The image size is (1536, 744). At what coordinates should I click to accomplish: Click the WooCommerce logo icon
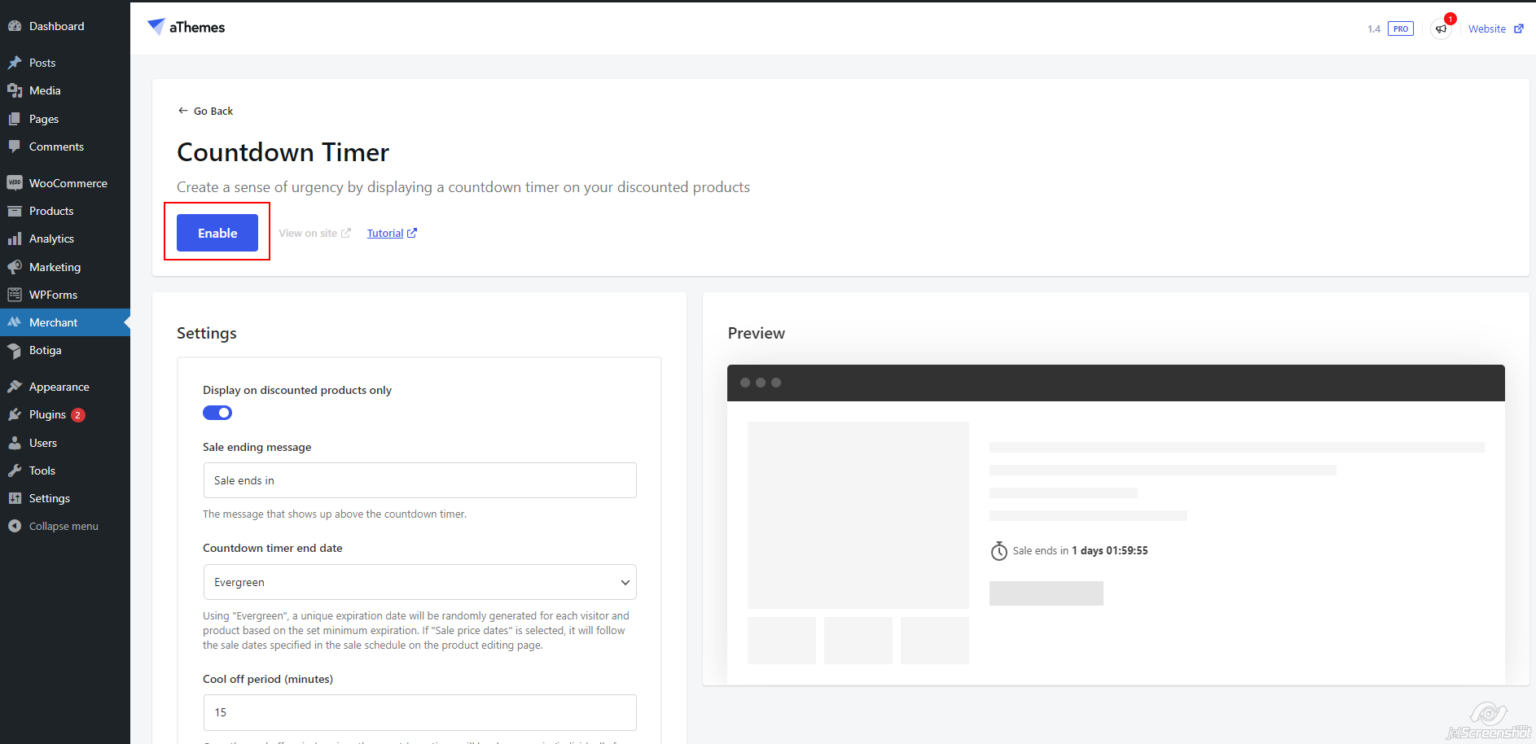click(x=14, y=183)
